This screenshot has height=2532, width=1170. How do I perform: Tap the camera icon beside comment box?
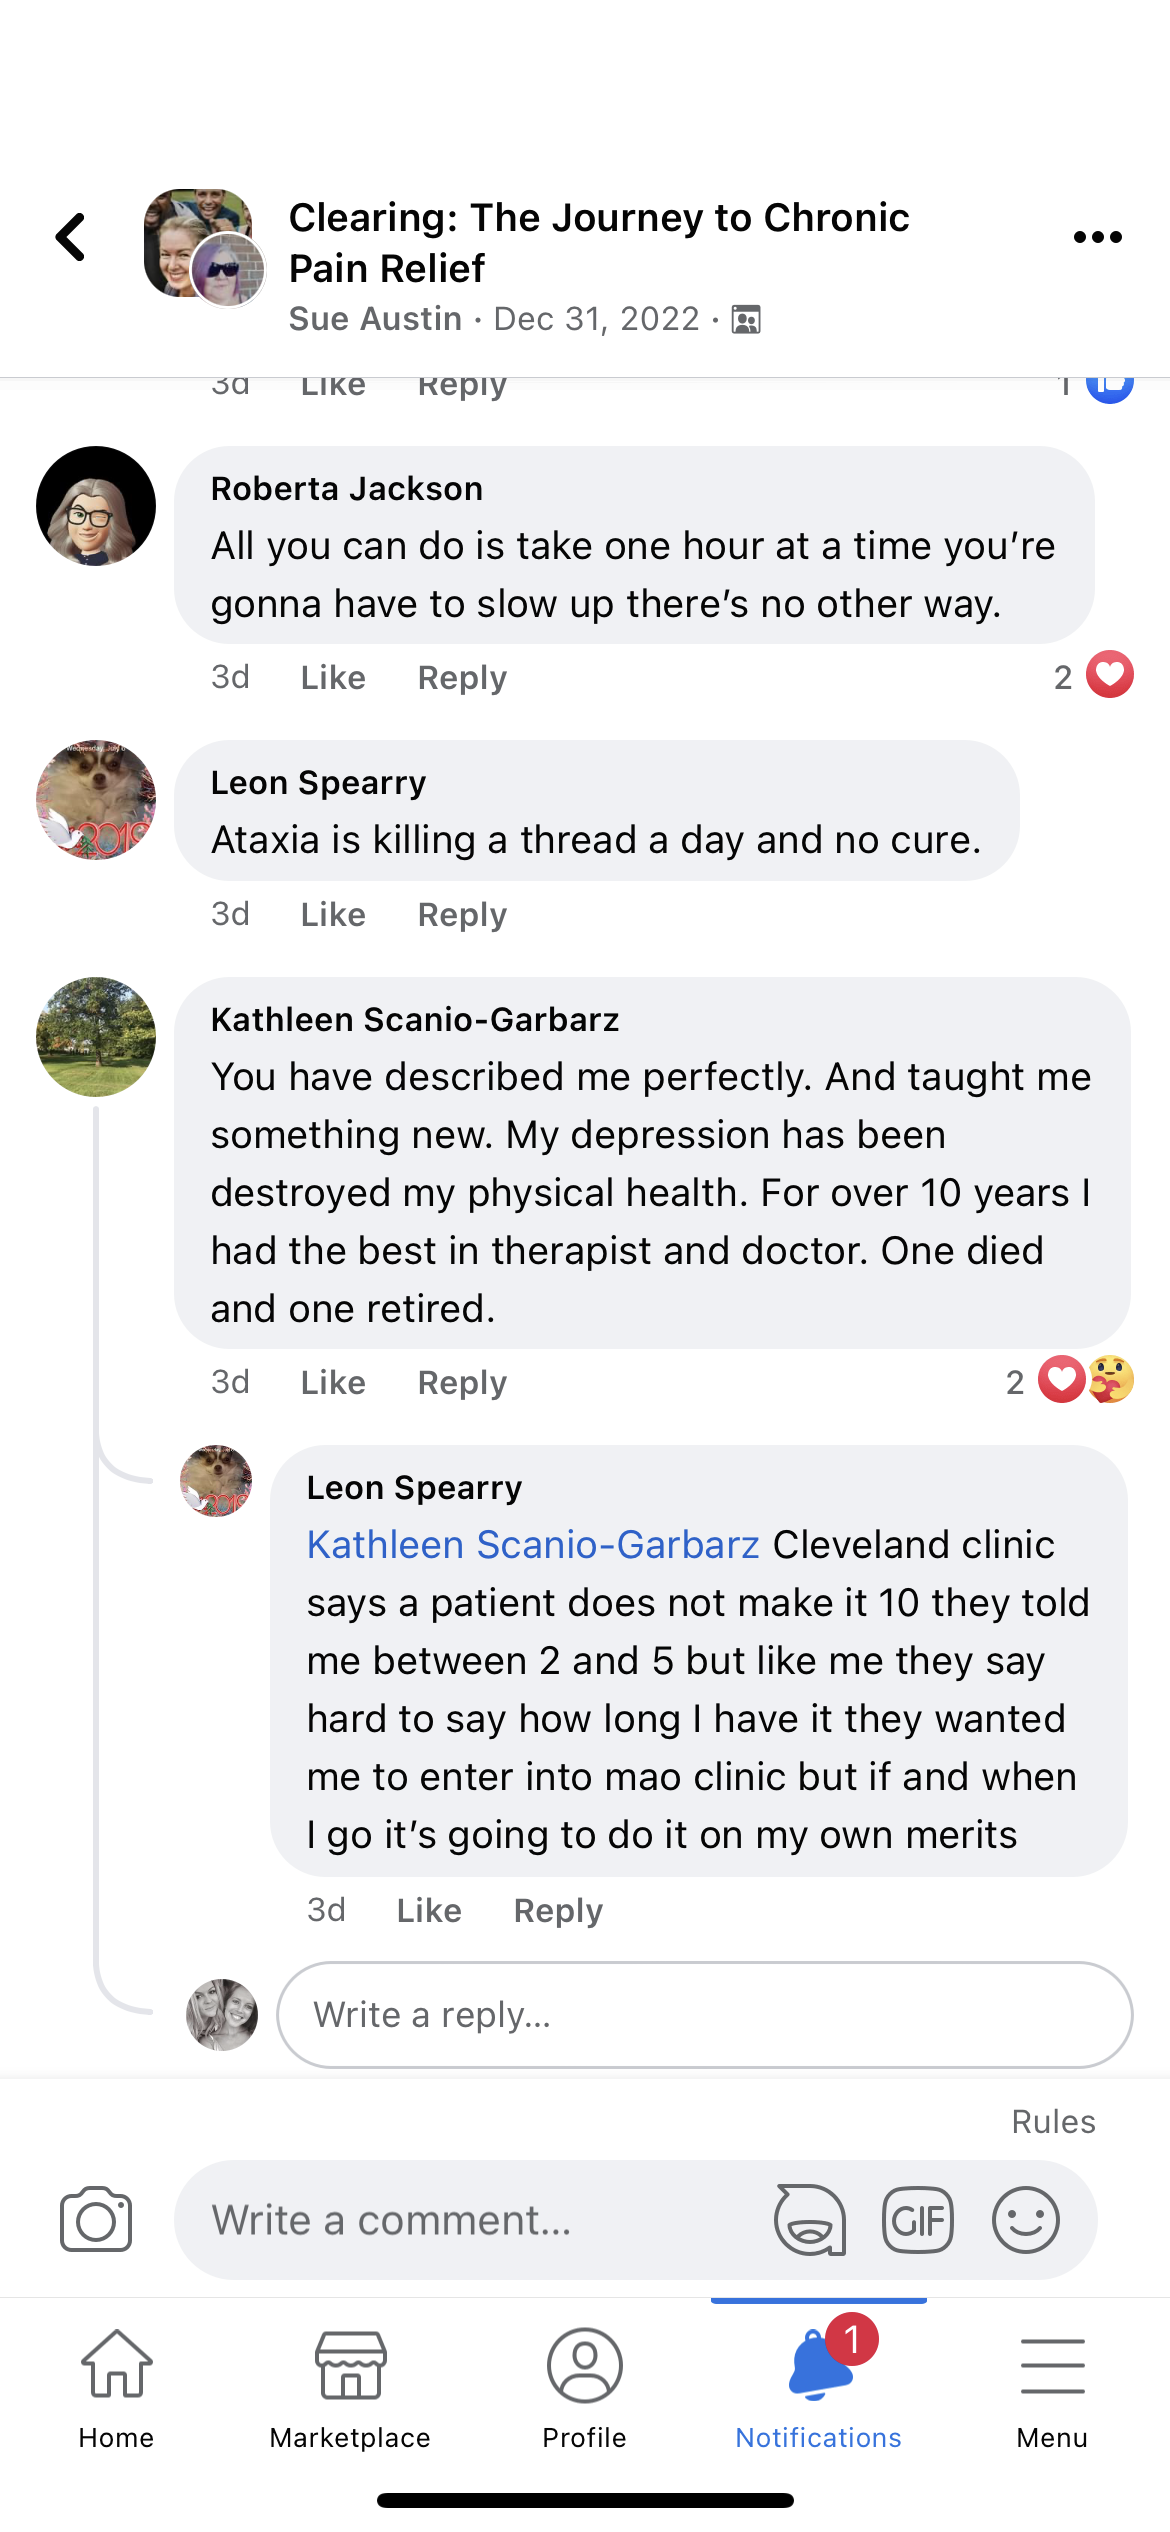96,2220
